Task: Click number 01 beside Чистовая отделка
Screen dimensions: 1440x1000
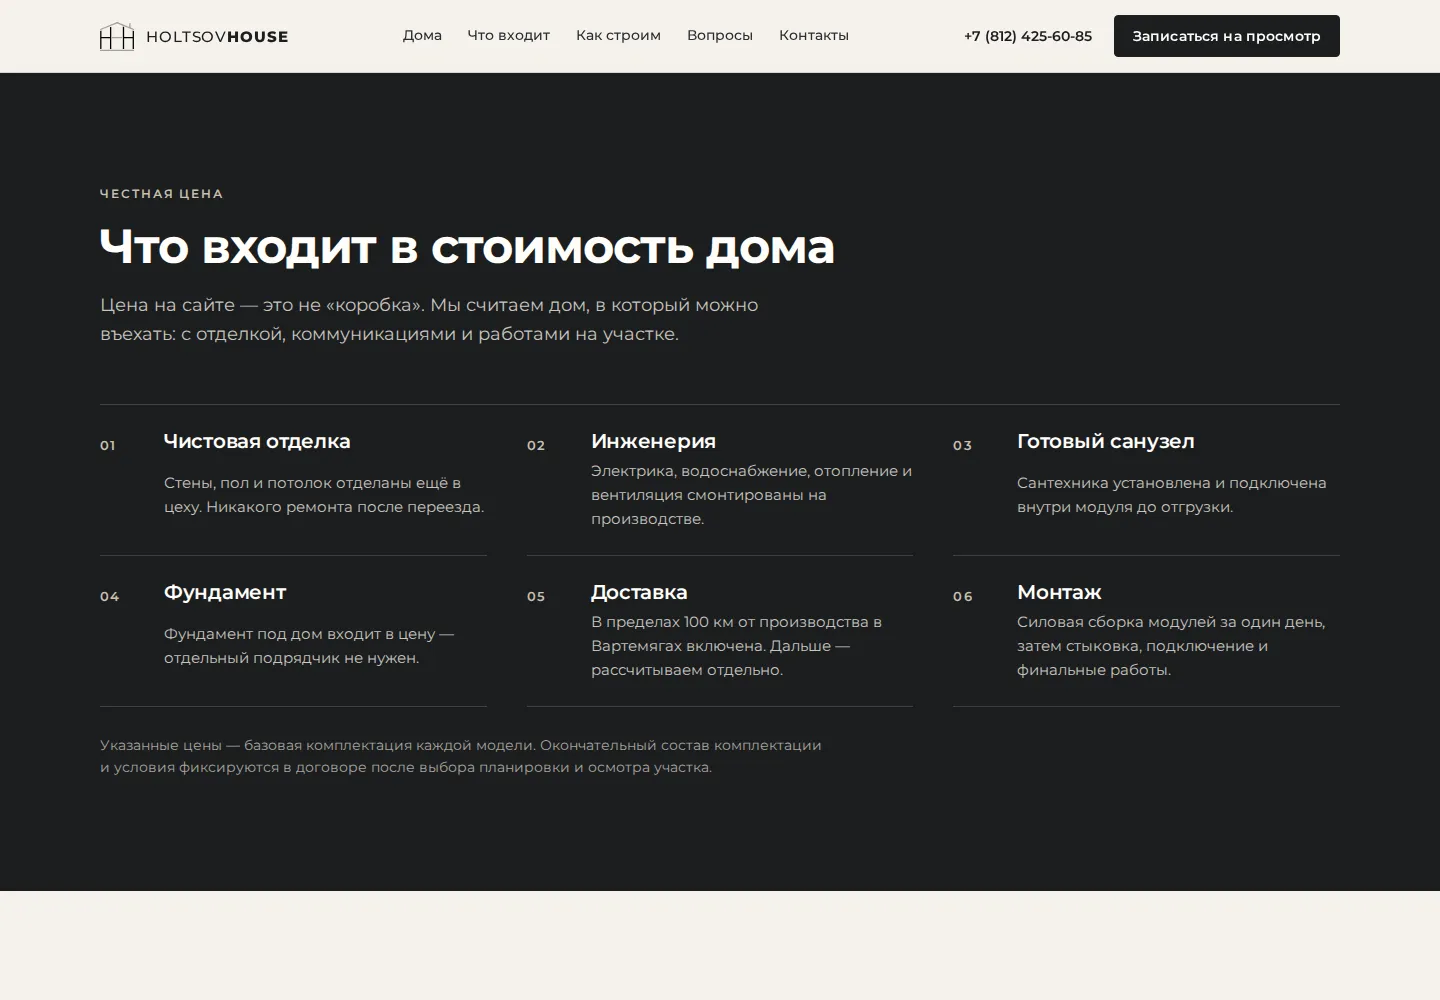Action: click(108, 446)
